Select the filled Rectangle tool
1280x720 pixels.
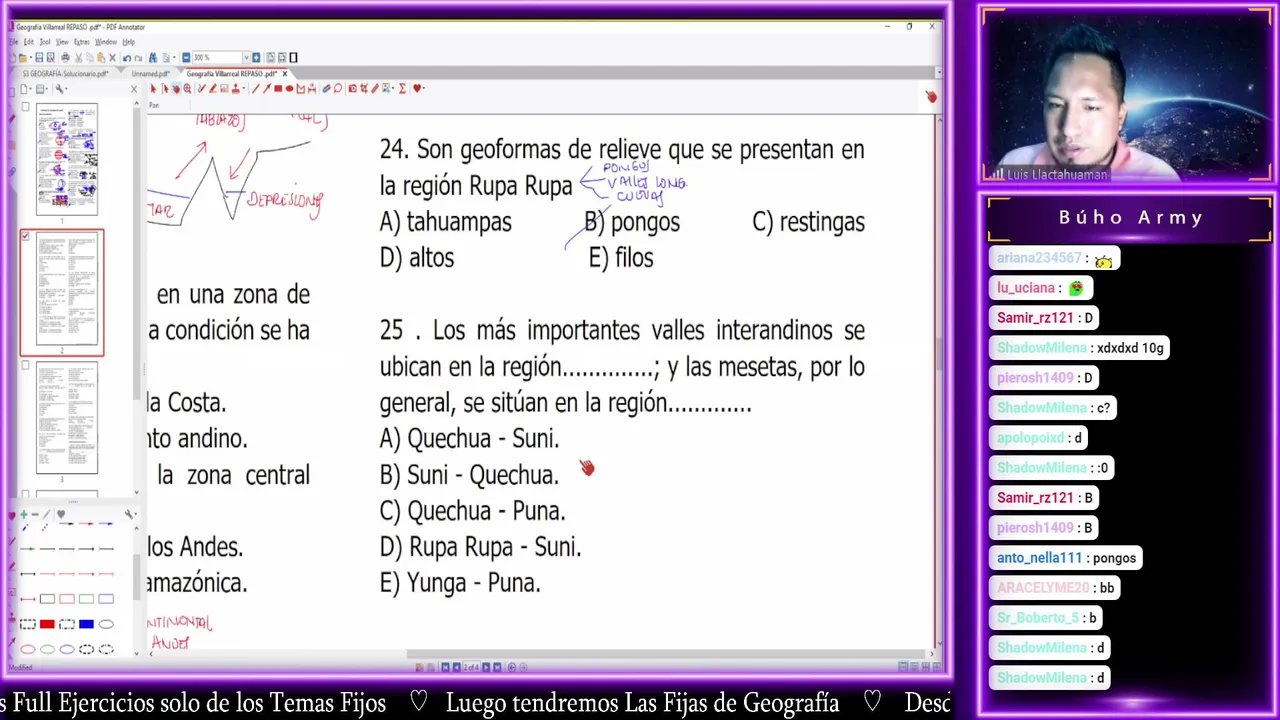point(278,89)
